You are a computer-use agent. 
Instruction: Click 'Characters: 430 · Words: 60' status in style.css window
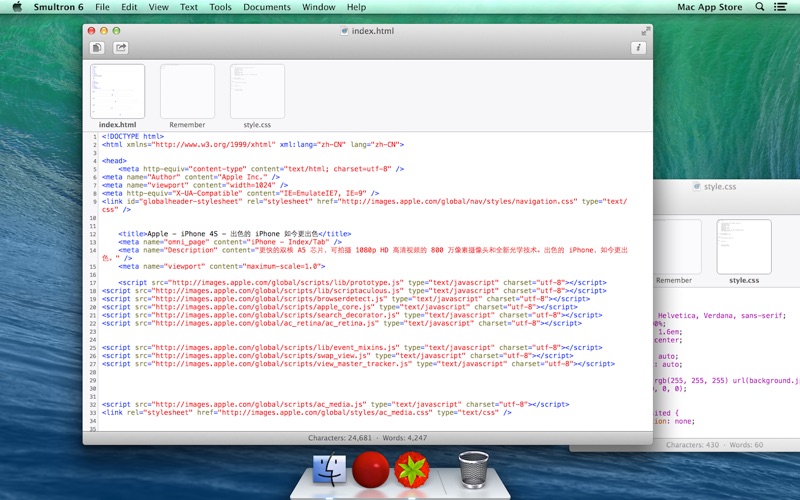click(714, 445)
